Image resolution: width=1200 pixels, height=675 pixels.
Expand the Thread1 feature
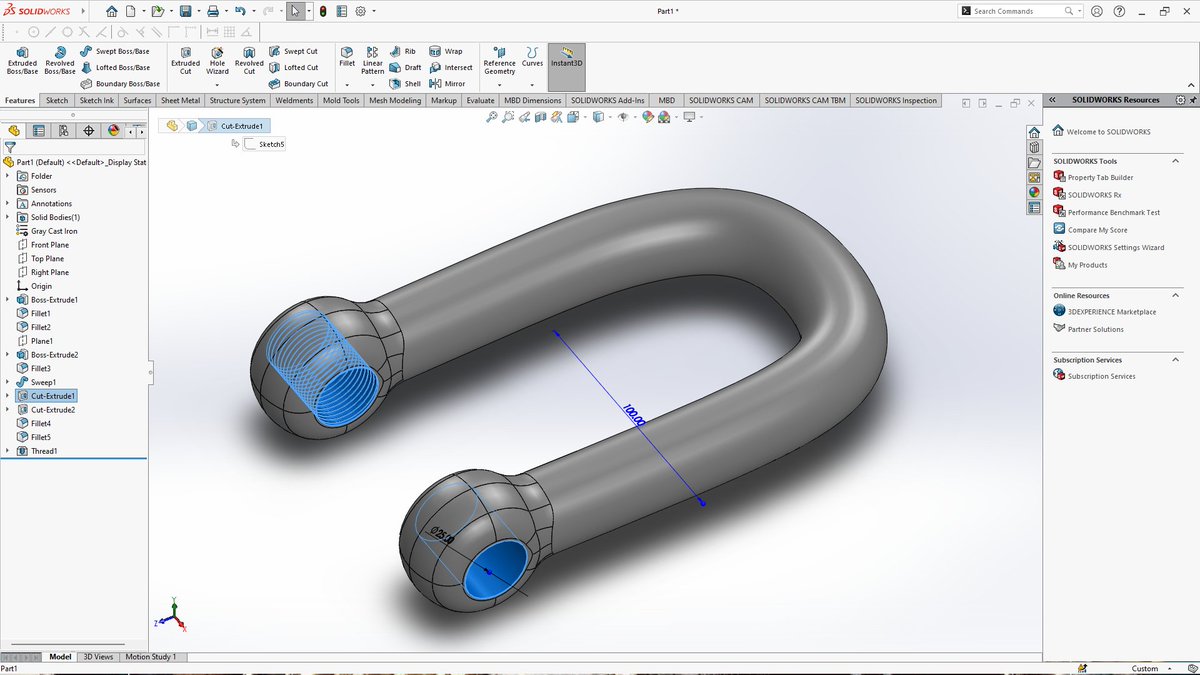coord(8,451)
